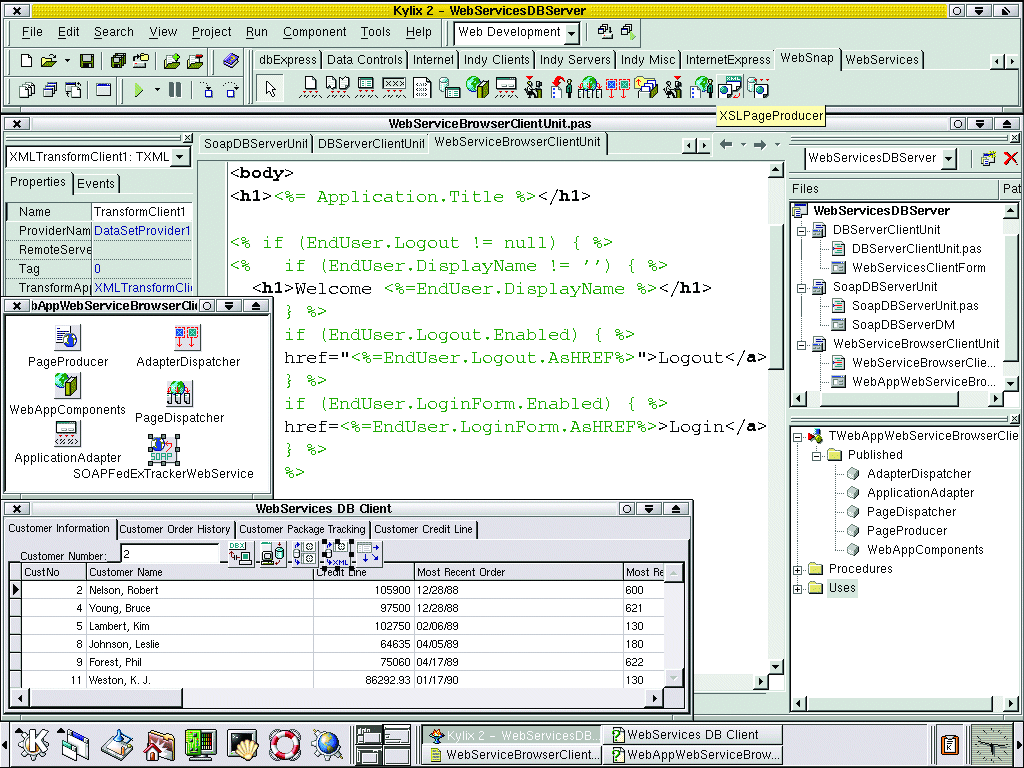Expand the Procedures folder node
The height and width of the screenshot is (768, 1024).
click(797, 569)
